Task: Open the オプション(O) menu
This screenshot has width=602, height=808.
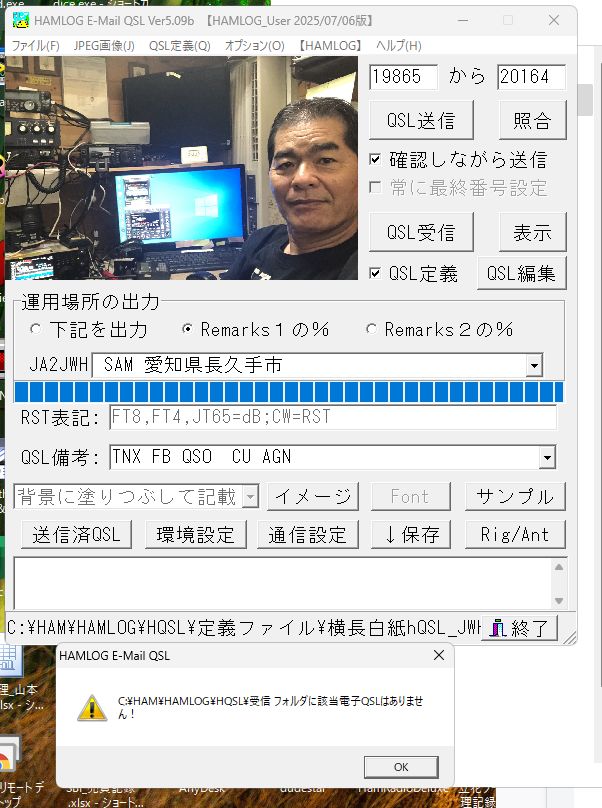Action: 254,46
